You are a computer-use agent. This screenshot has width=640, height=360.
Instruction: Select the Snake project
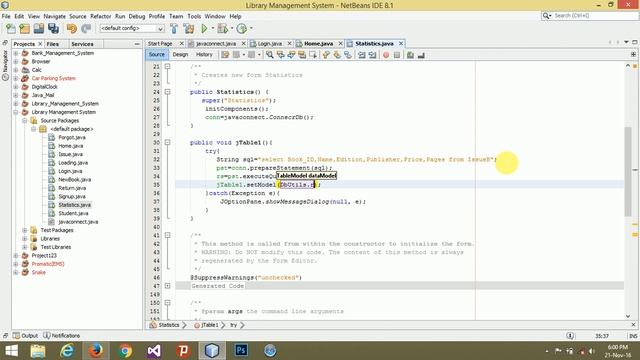[38, 272]
